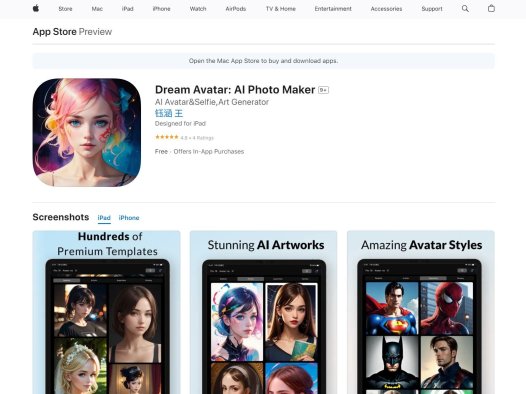This screenshot has height=394, width=526.
Task: View the Amazing Avatar Styles screenshot
Action: point(421,312)
